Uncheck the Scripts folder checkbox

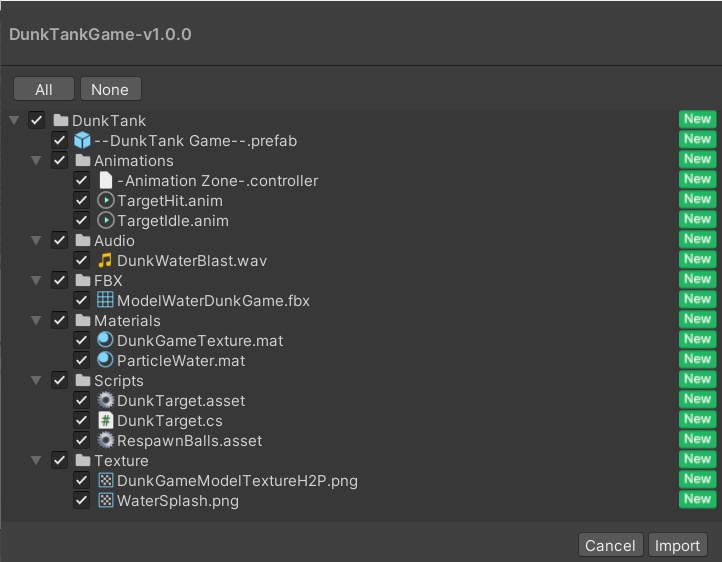(x=59, y=380)
